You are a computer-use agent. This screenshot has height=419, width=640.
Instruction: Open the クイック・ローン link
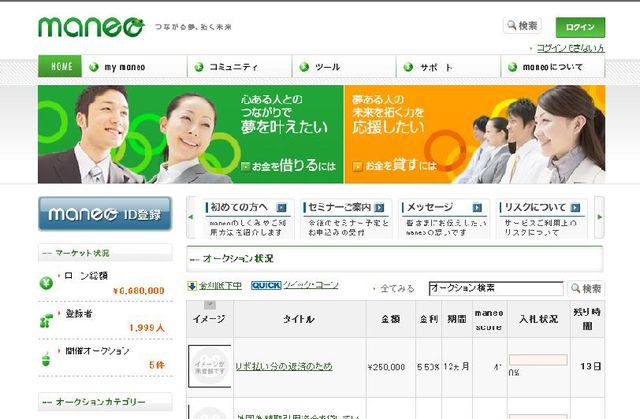311,285
